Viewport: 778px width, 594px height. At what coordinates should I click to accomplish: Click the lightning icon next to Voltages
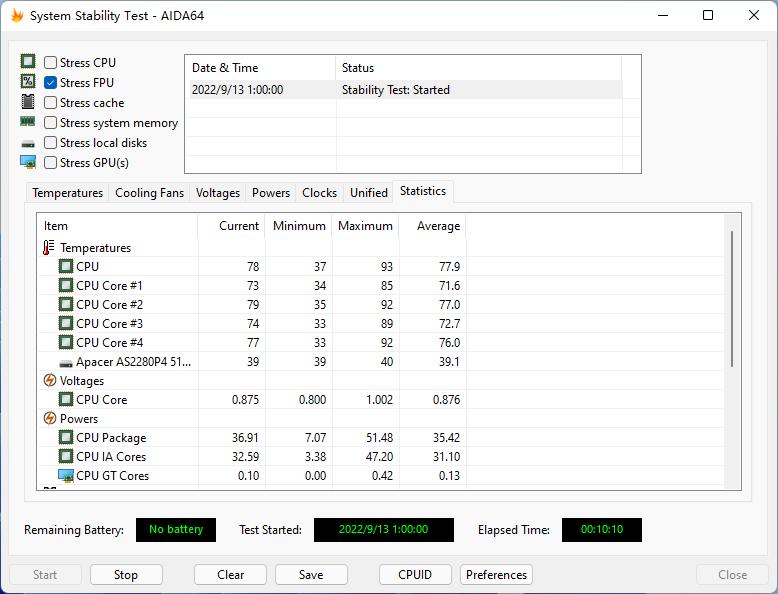coord(49,381)
